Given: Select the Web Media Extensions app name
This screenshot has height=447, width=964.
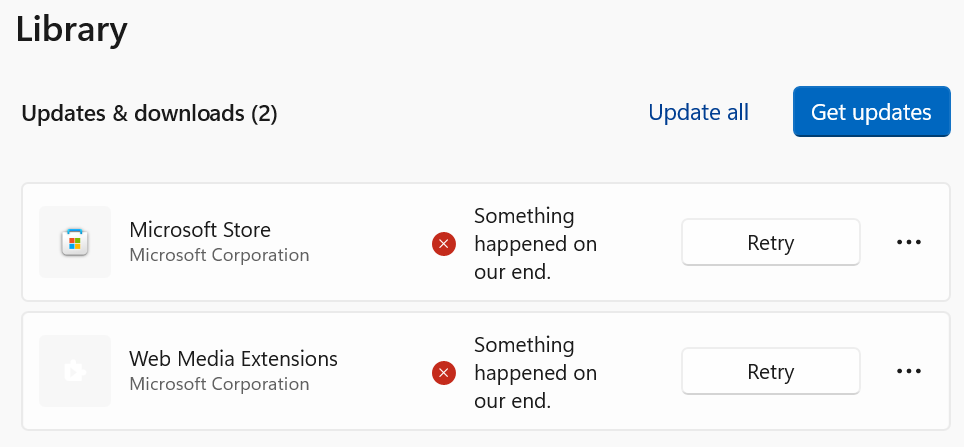Looking at the screenshot, I should [x=233, y=358].
